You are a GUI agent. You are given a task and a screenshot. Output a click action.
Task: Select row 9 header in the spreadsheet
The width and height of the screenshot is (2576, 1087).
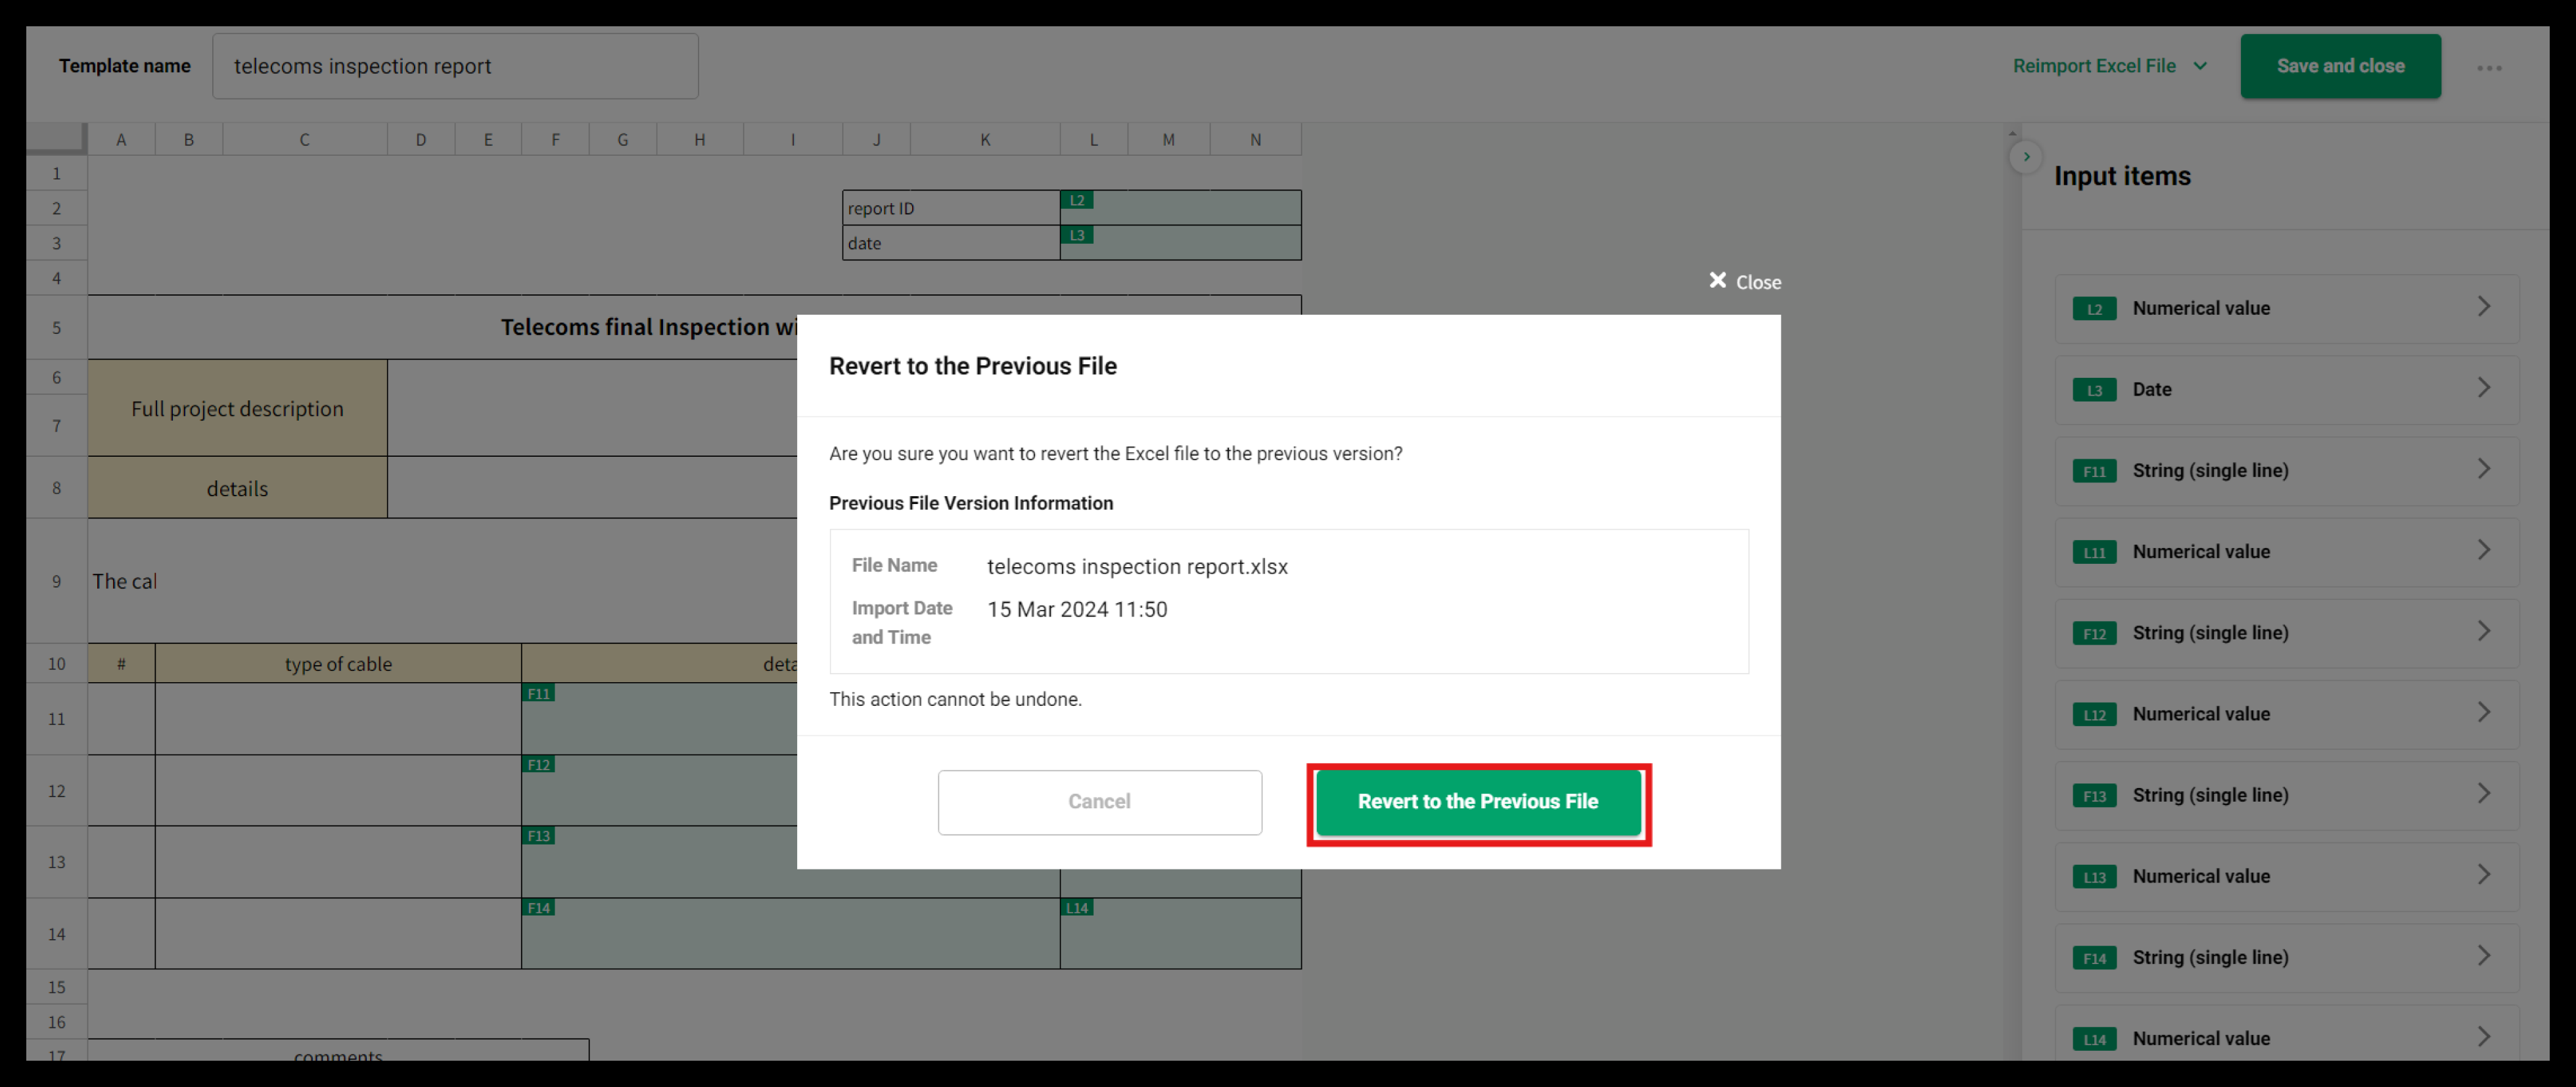[56, 581]
